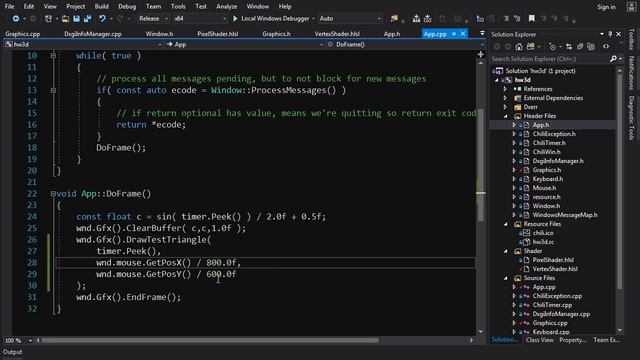Collapse the Source Files folder

coord(506,278)
